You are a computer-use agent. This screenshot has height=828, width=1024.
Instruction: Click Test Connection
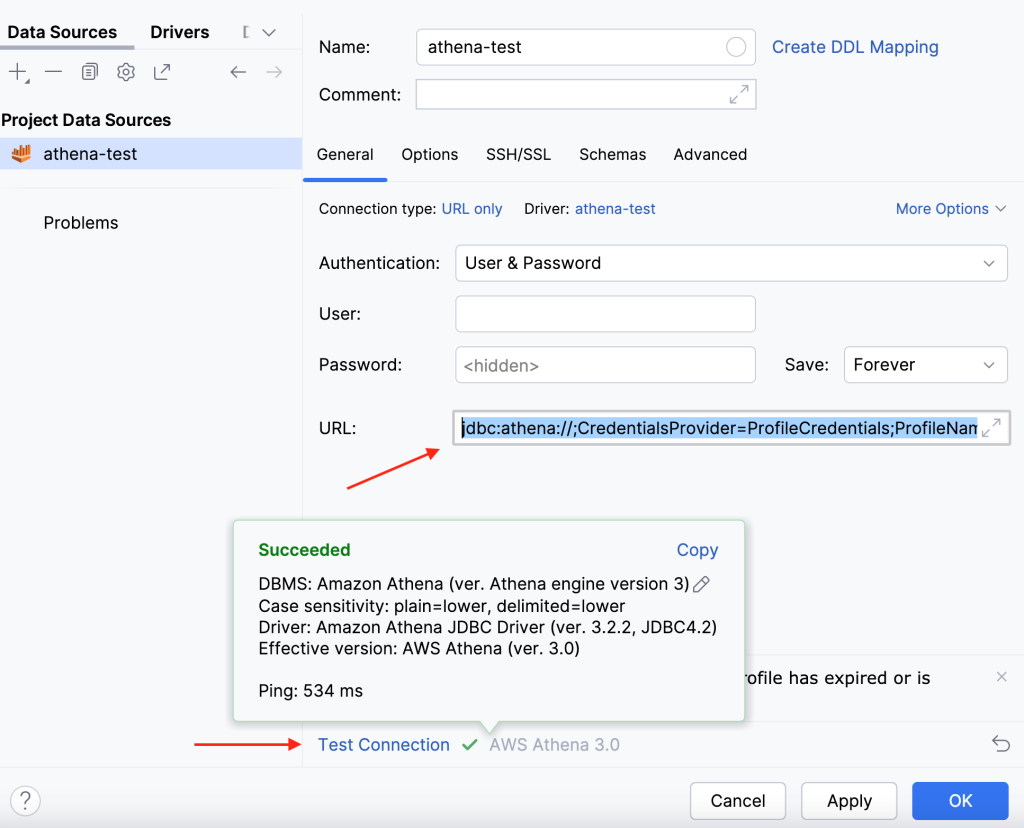click(383, 744)
